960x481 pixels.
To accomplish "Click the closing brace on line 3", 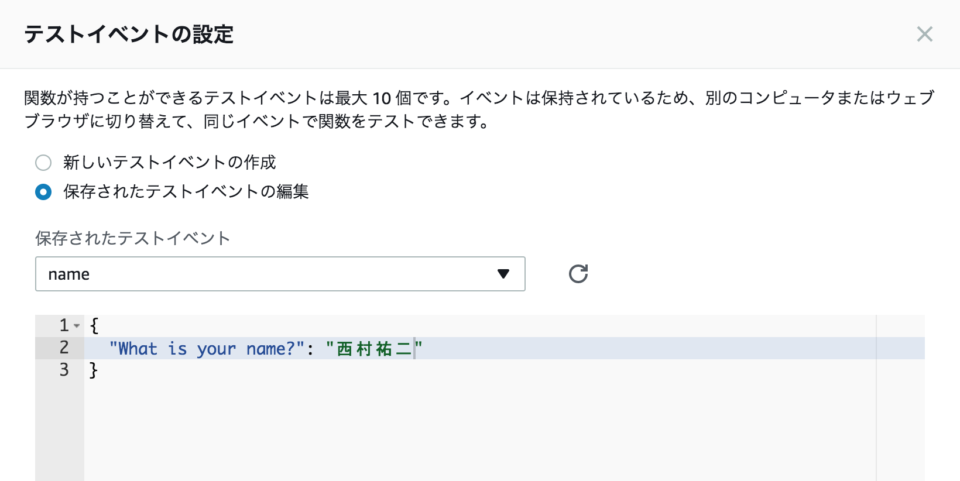I will tap(94, 371).
